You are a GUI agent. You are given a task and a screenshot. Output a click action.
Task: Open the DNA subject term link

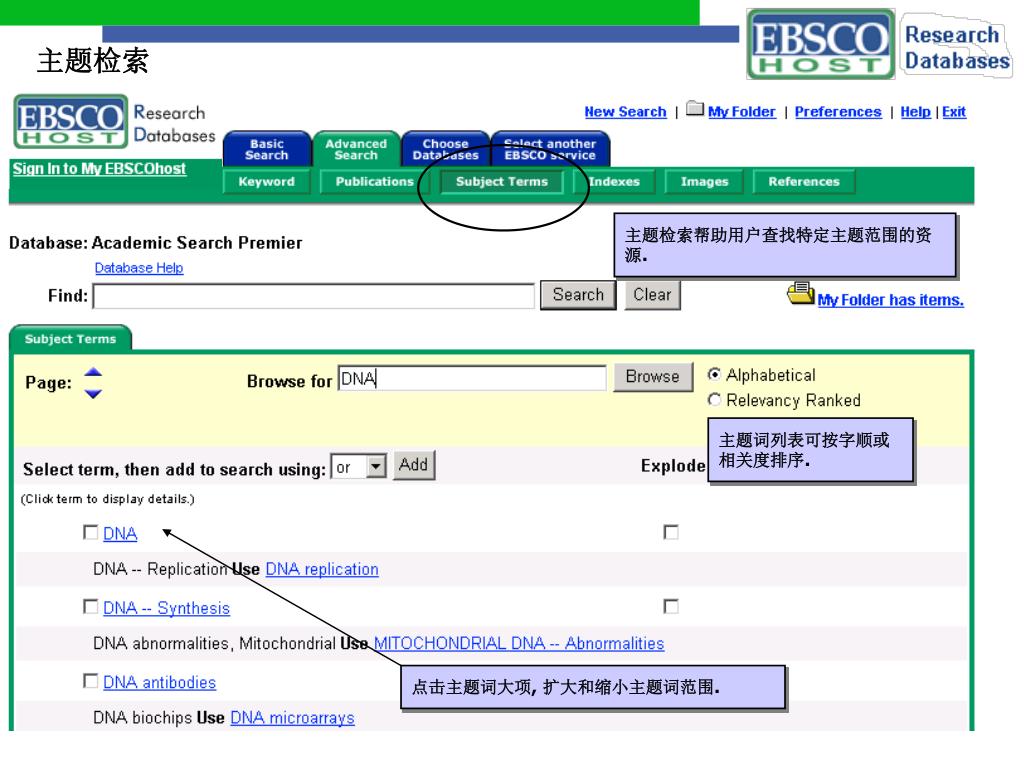coord(120,534)
